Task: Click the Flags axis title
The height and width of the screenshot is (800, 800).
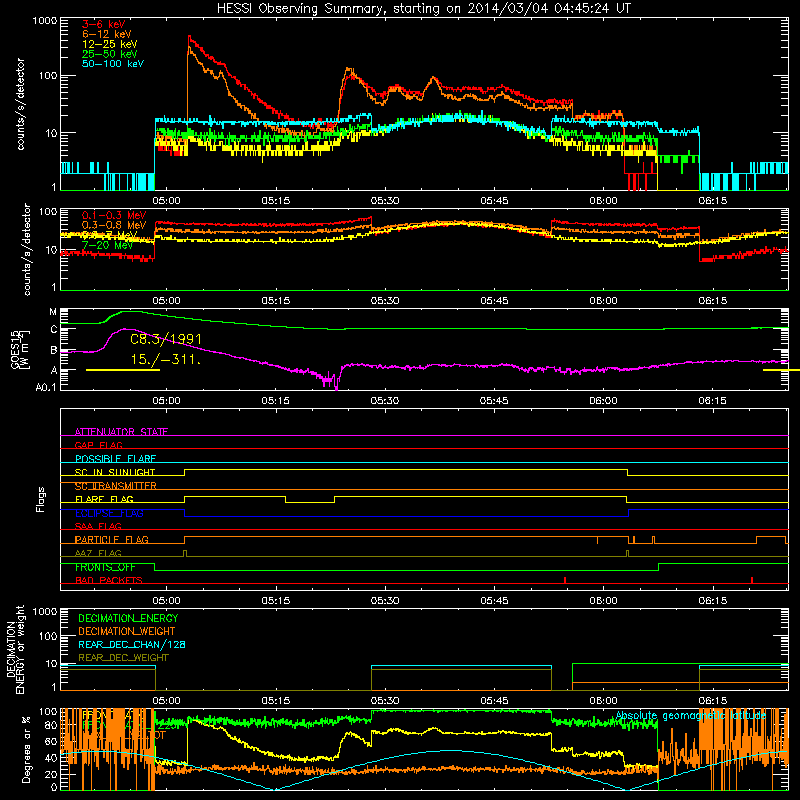Action: click(x=41, y=499)
